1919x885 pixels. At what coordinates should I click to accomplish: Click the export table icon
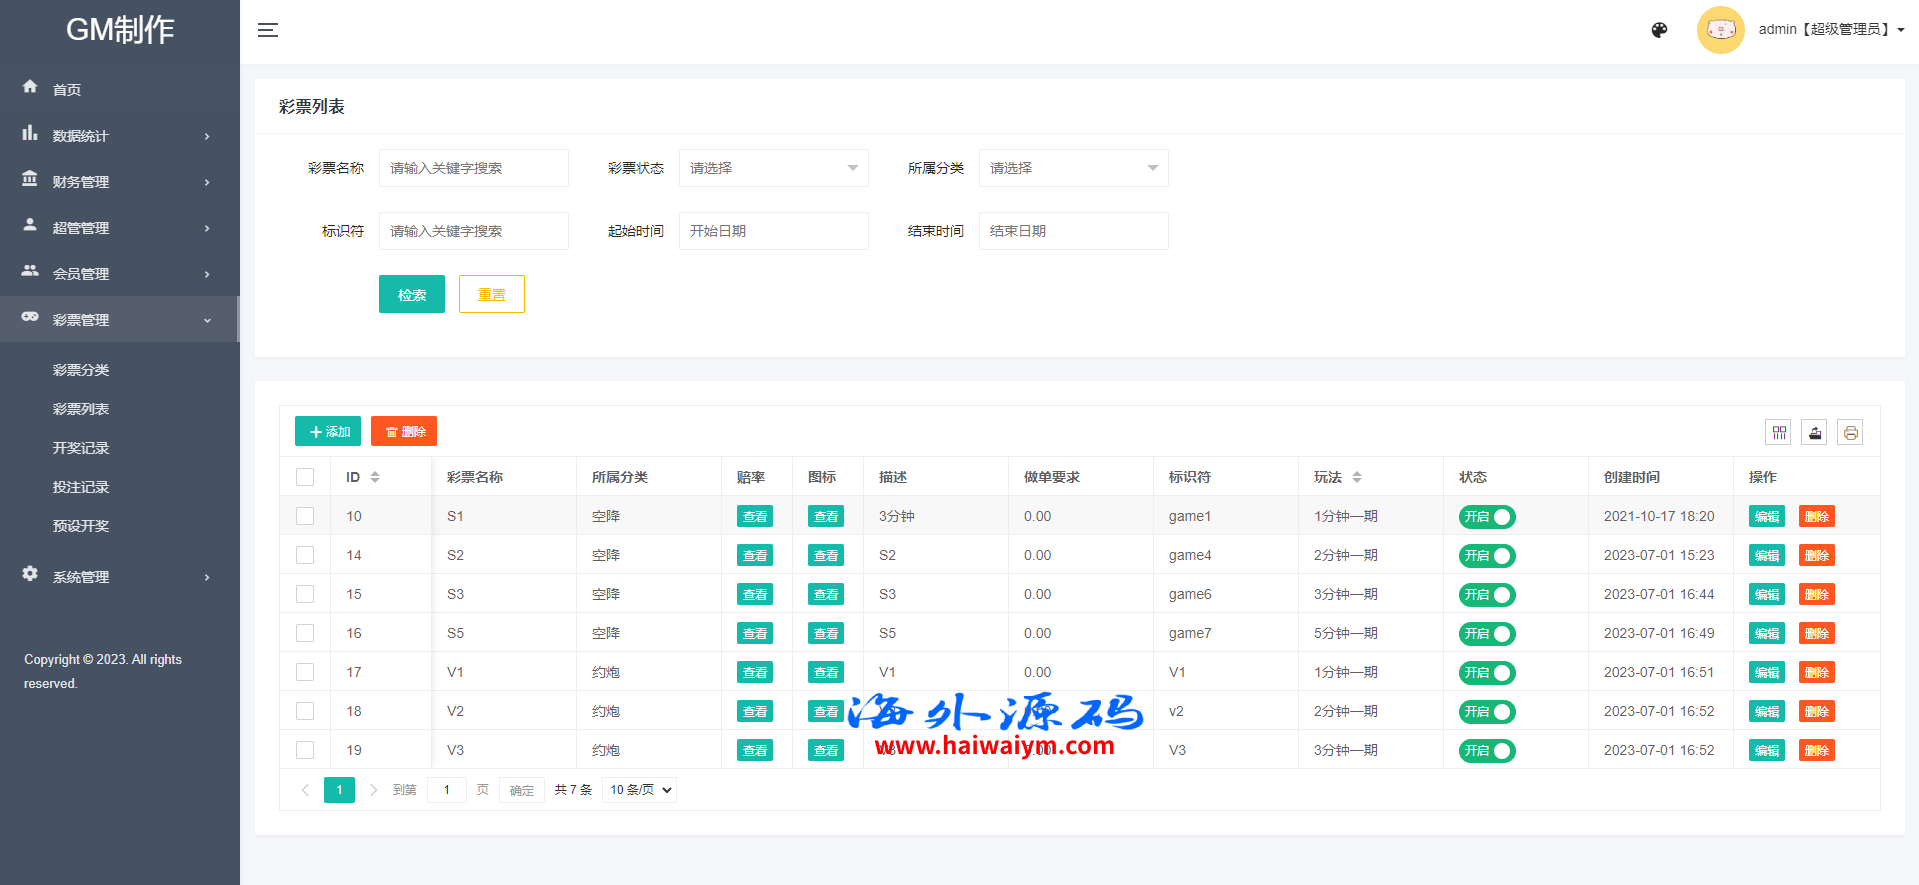1814,433
